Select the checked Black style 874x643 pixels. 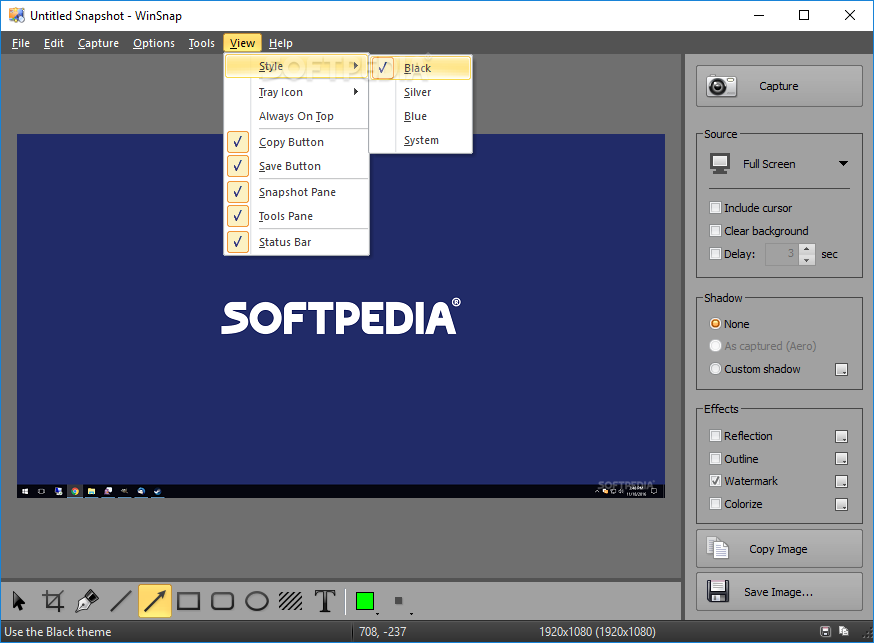(x=421, y=68)
